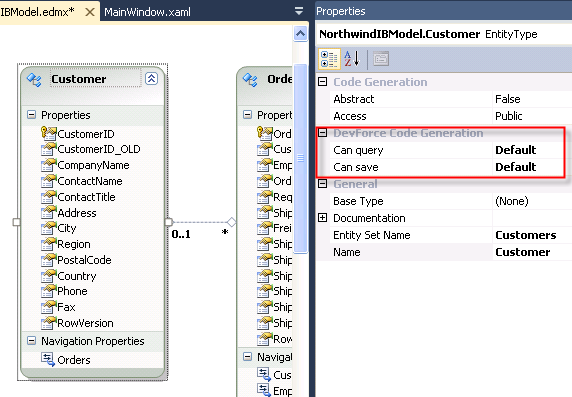Click the Order entity type icon in header
The height and width of the screenshot is (397, 572).
pos(250,80)
